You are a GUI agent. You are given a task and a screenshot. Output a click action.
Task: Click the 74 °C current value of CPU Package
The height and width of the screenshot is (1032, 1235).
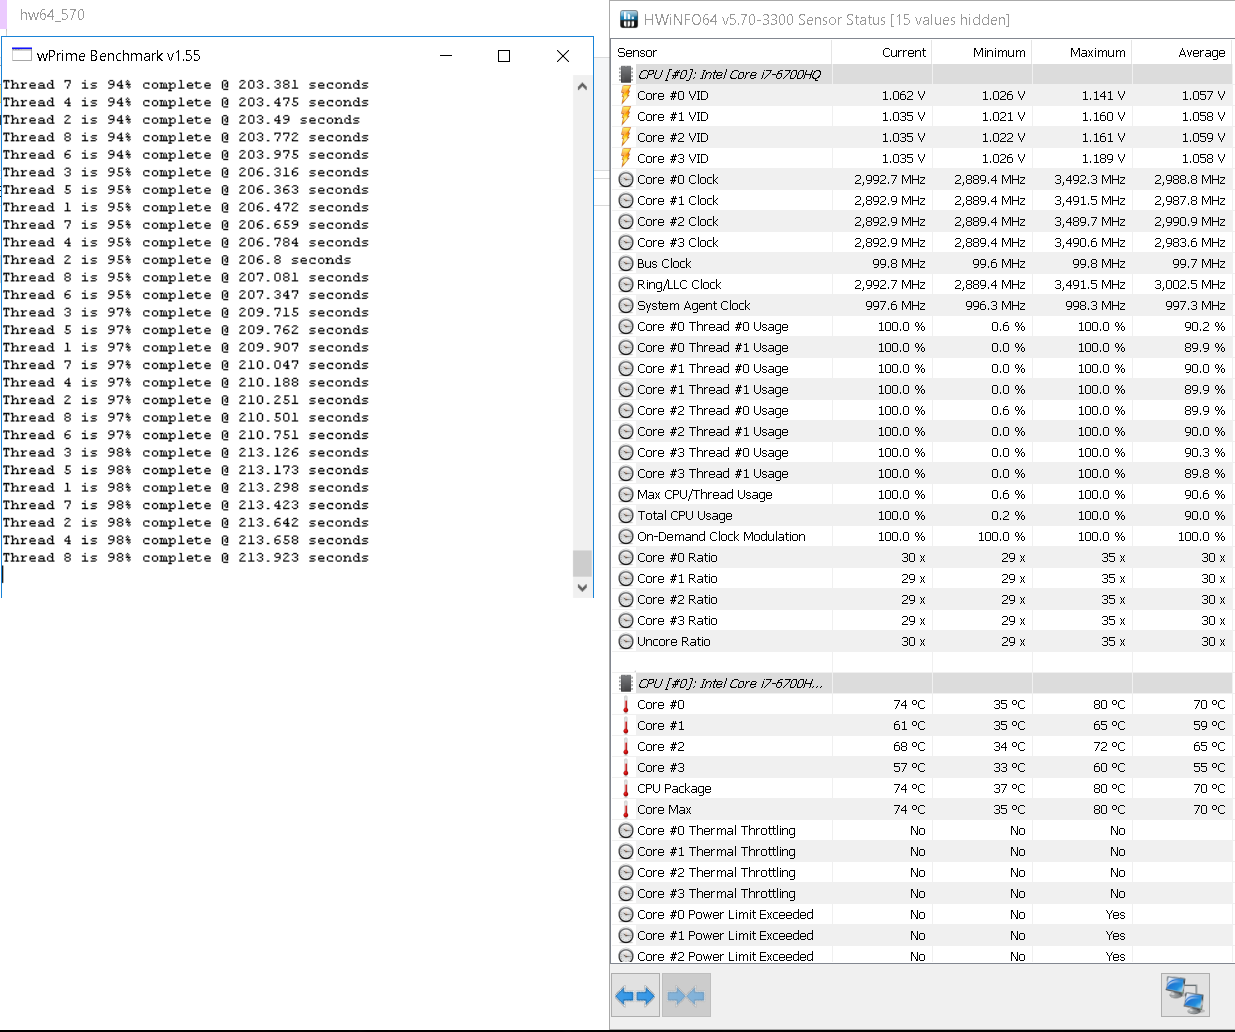[909, 788]
